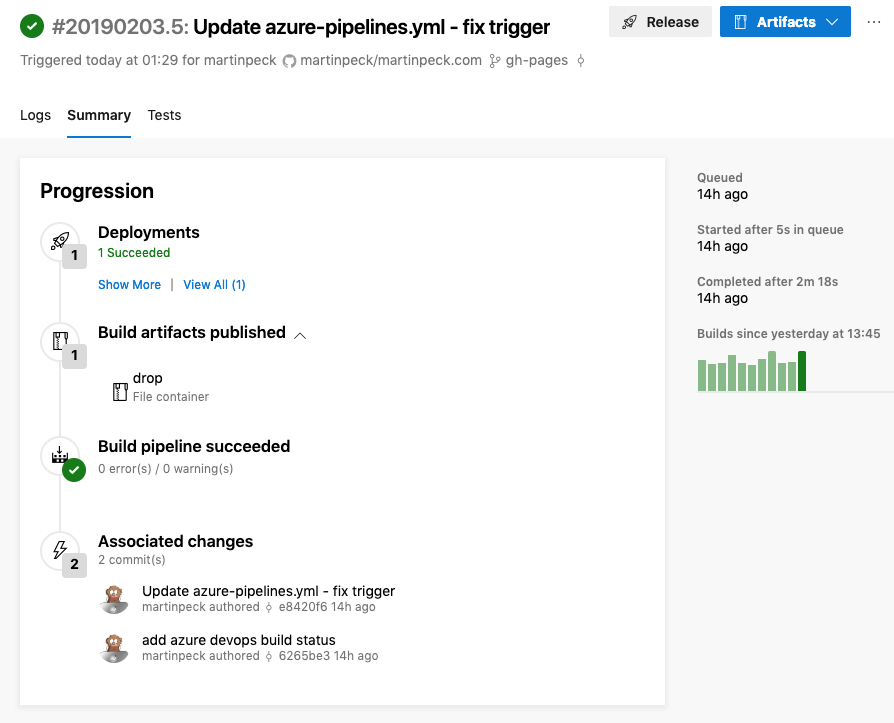Click the green build succeeded status icon in title
Image resolution: width=894 pixels, height=723 pixels.
(x=32, y=26)
